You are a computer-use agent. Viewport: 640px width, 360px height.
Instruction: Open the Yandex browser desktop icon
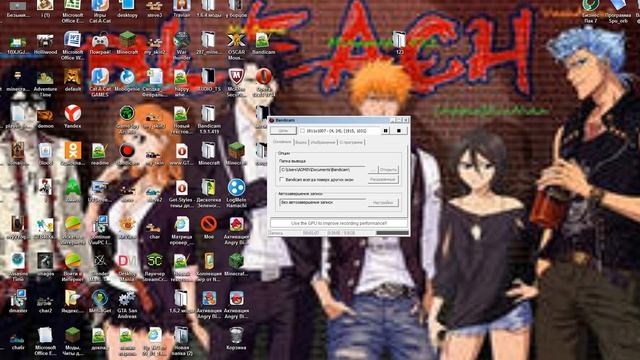pos(73,117)
